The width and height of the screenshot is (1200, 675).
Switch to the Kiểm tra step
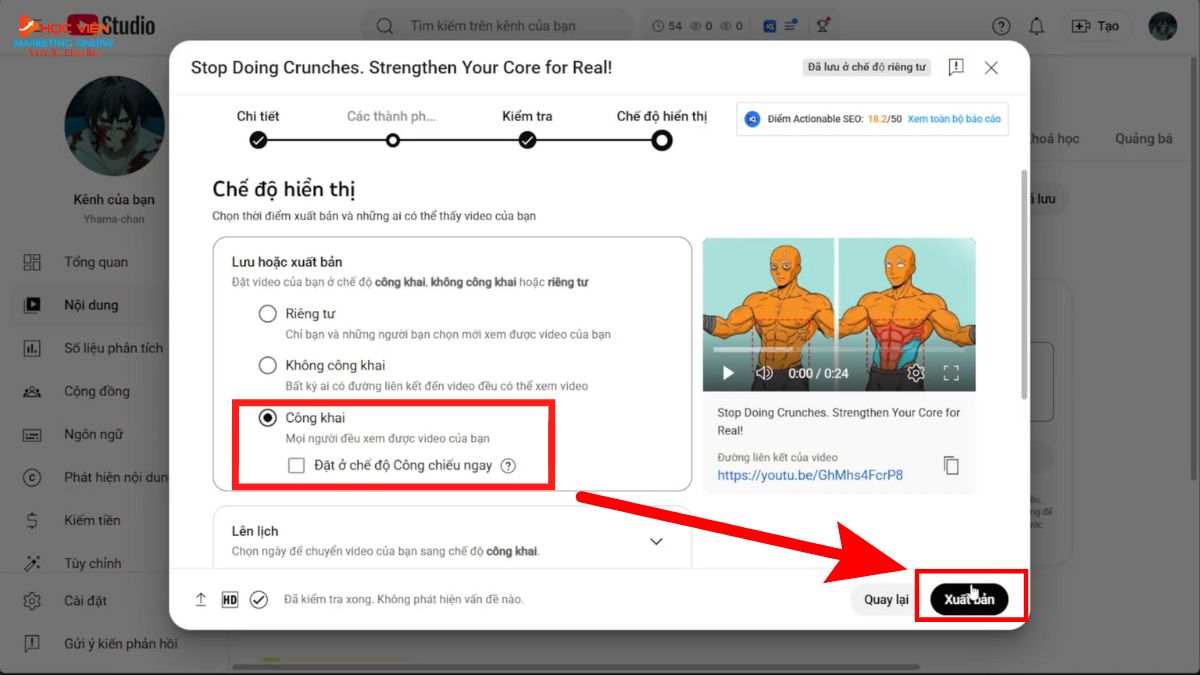pyautogui.click(x=528, y=141)
